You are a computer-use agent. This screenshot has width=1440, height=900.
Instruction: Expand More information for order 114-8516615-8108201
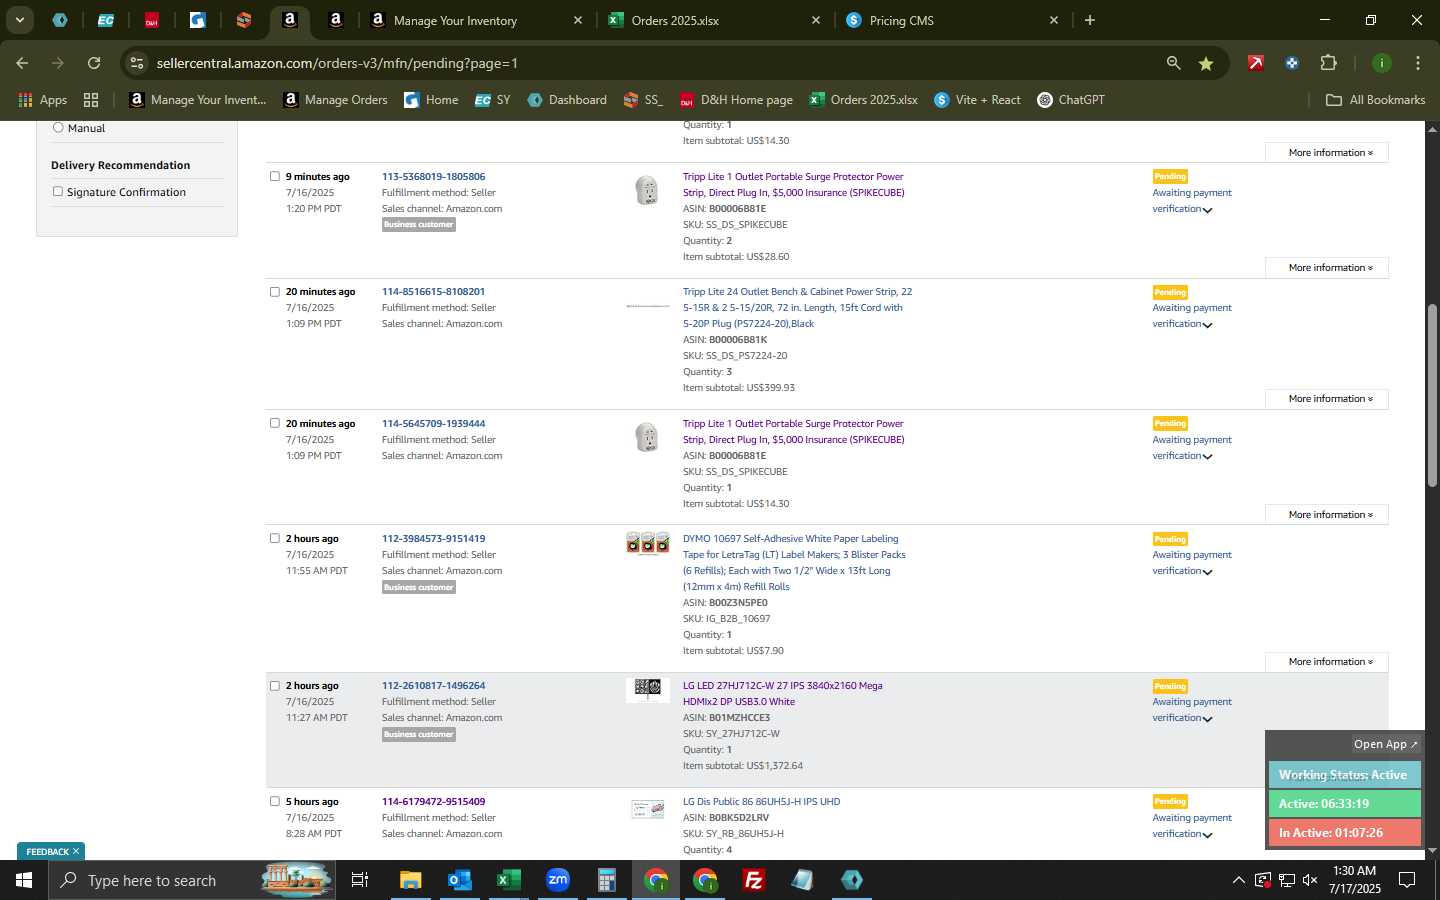click(1326, 399)
